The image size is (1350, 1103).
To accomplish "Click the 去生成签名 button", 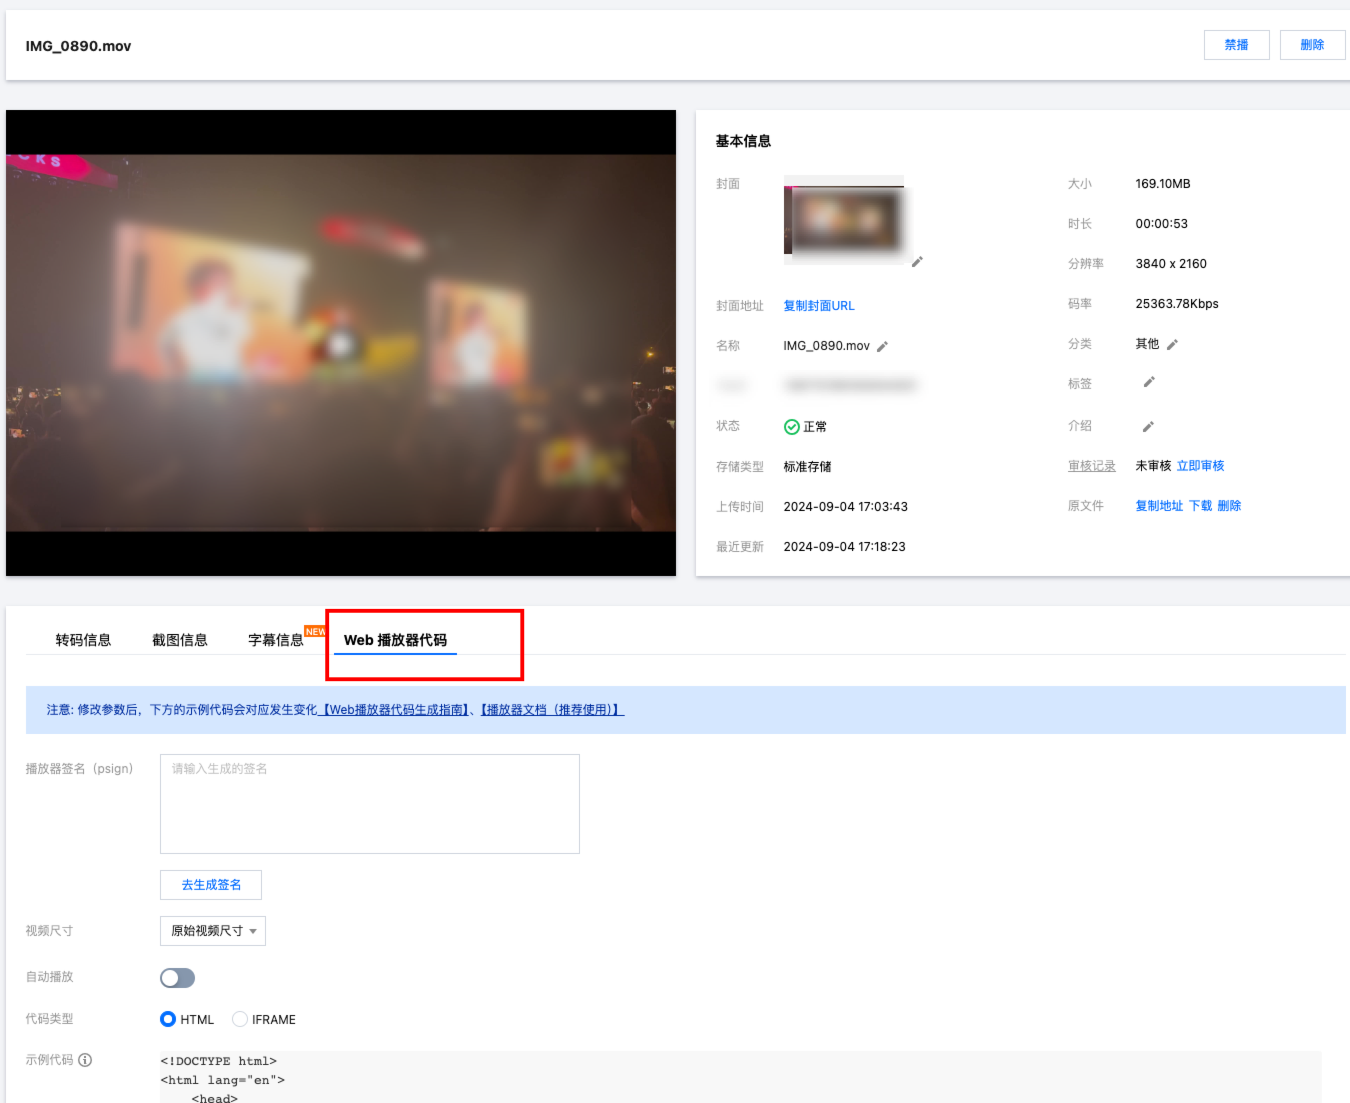I will [x=211, y=885].
